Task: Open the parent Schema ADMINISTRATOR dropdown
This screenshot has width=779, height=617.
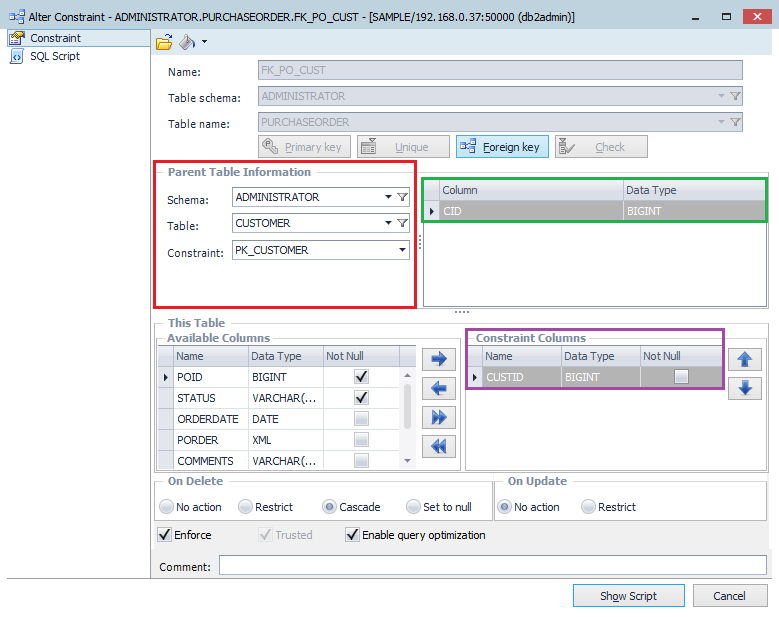Action: coord(388,198)
